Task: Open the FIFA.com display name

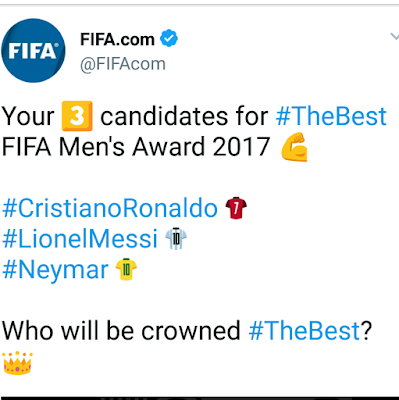Action: 117,40
